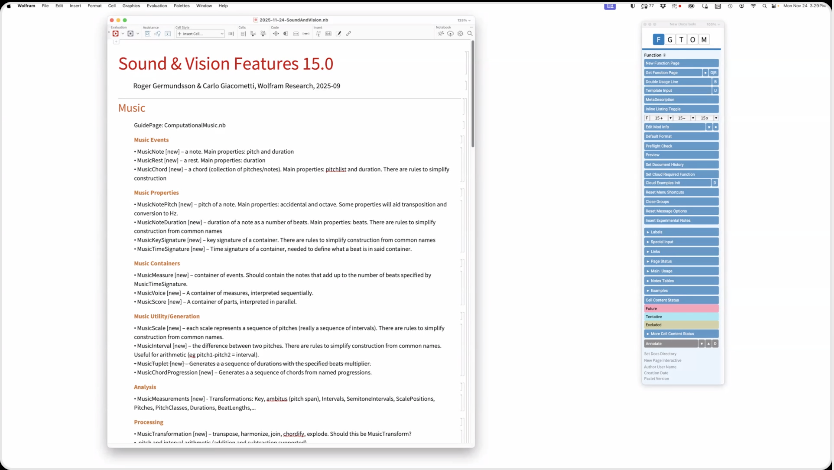
Task: Click the Preflight Check button
Action: tap(680, 146)
